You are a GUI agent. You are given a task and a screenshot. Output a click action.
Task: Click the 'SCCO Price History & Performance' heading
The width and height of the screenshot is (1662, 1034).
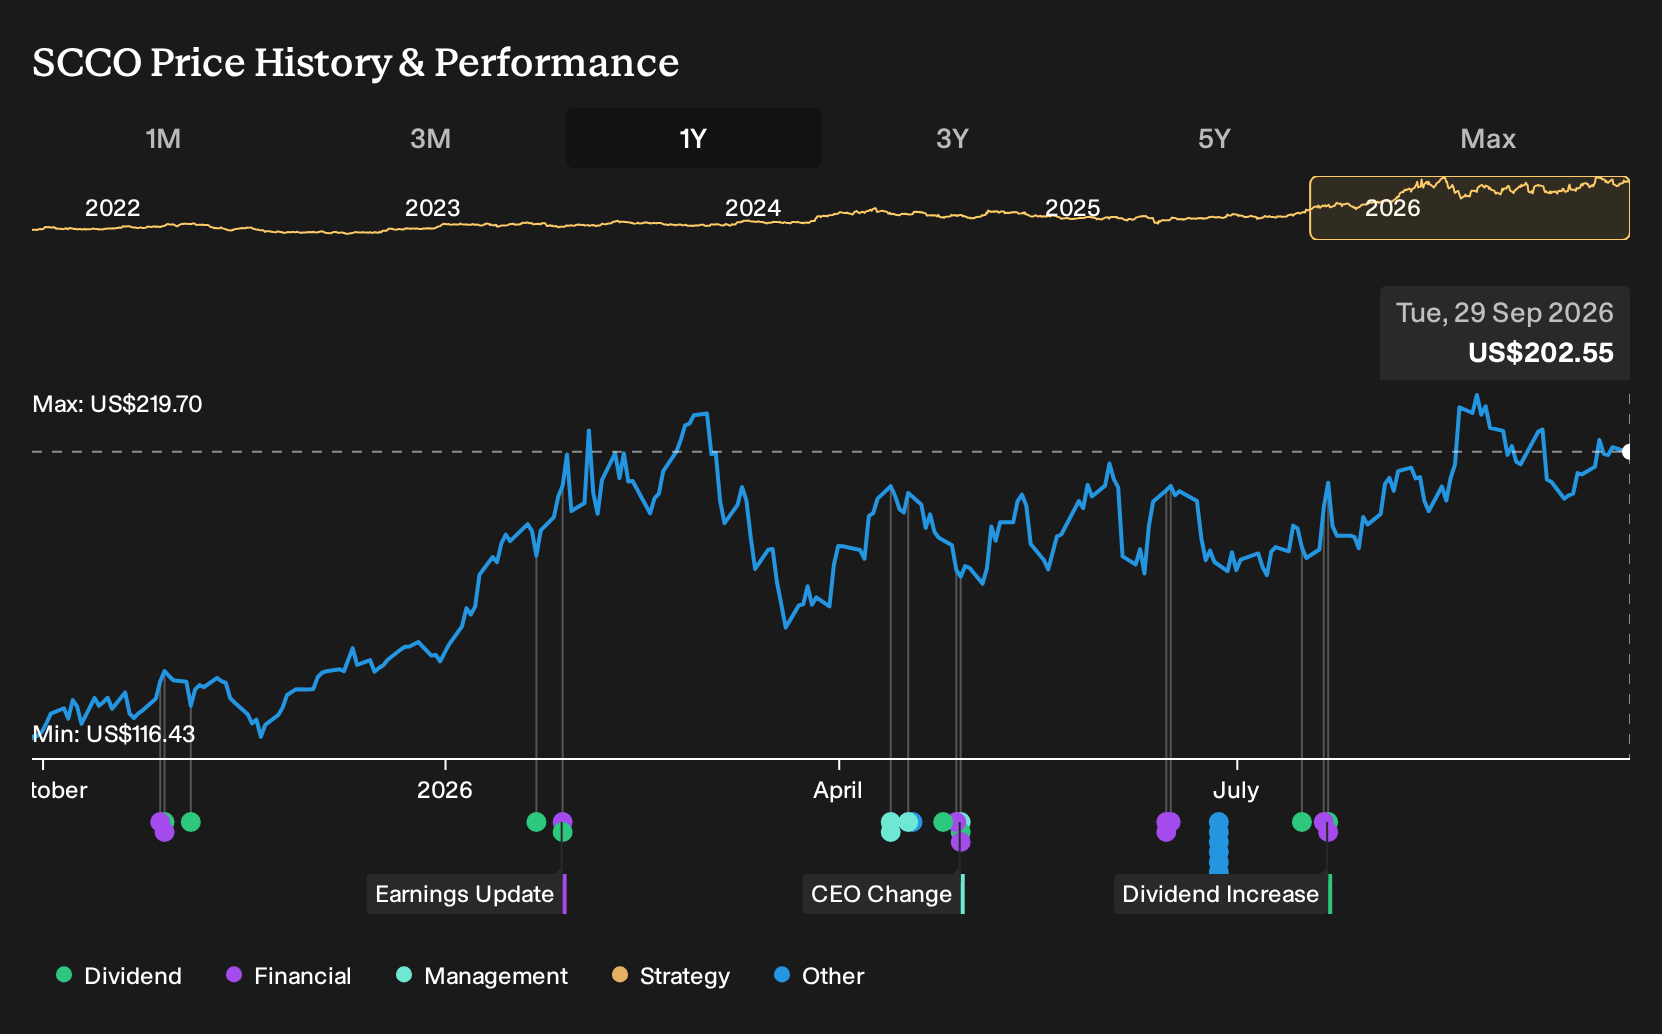click(356, 62)
